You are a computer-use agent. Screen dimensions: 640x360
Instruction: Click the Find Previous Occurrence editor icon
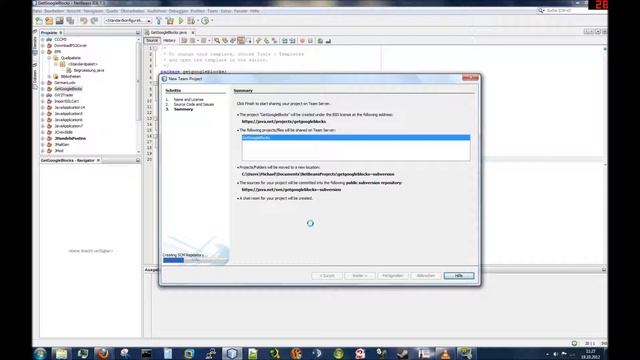pyautogui.click(x=225, y=41)
